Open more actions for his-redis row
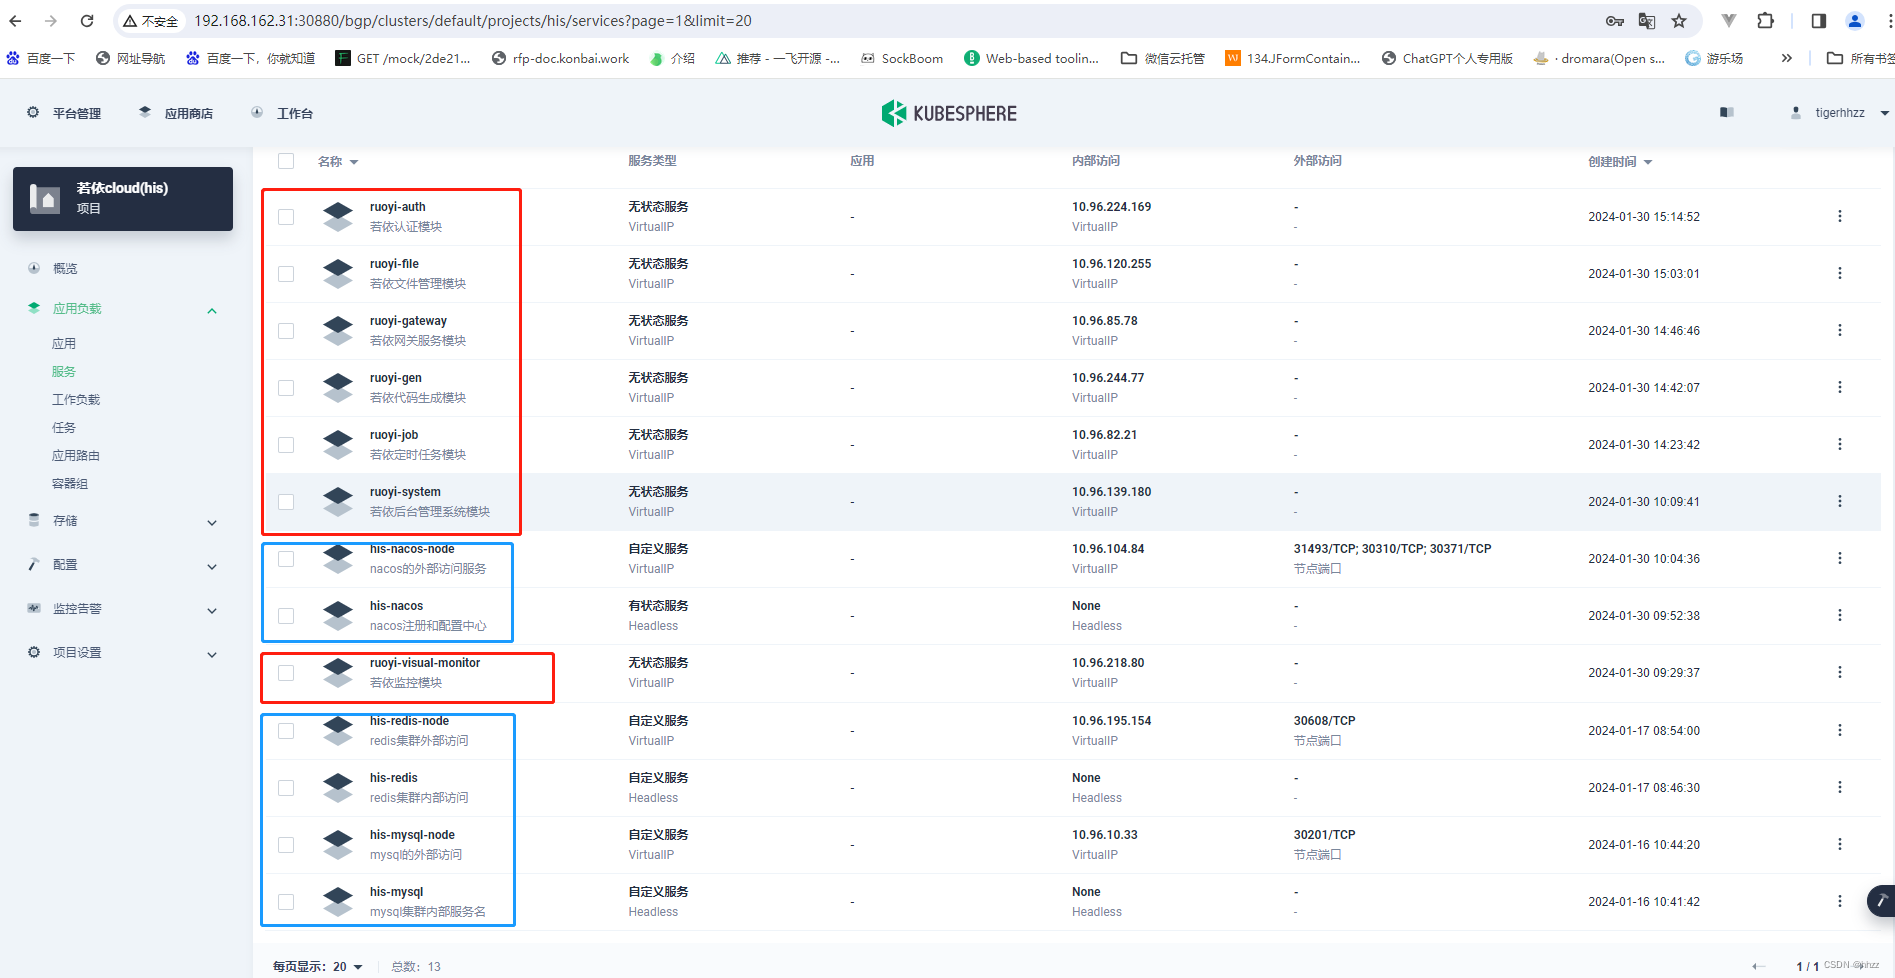Image resolution: width=1895 pixels, height=978 pixels. [1840, 787]
